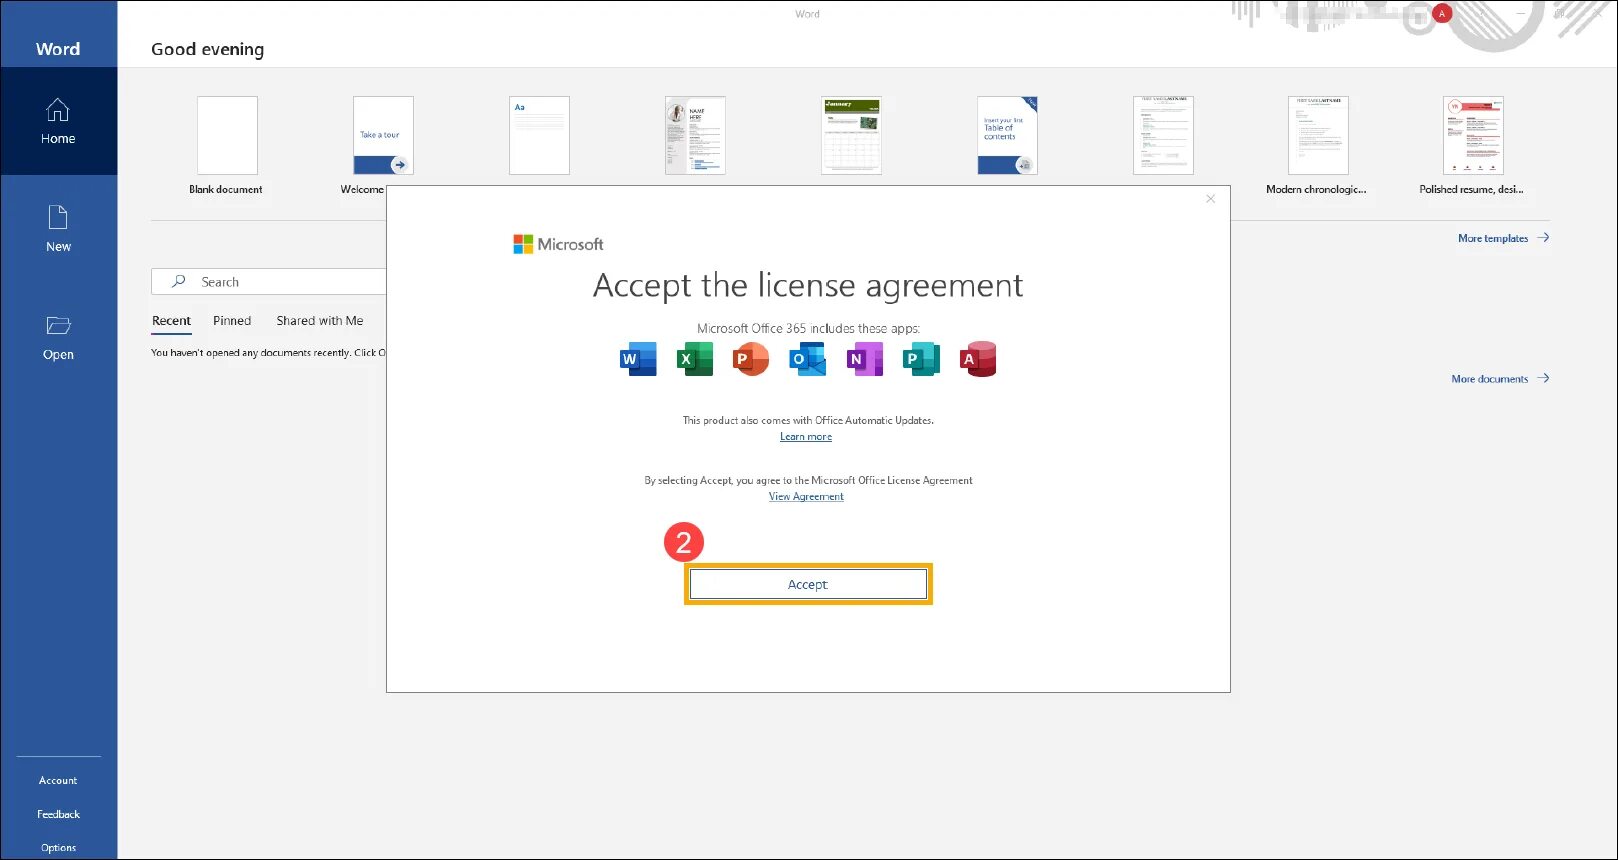
Task: Close the license agreement dialog
Action: point(1211,199)
